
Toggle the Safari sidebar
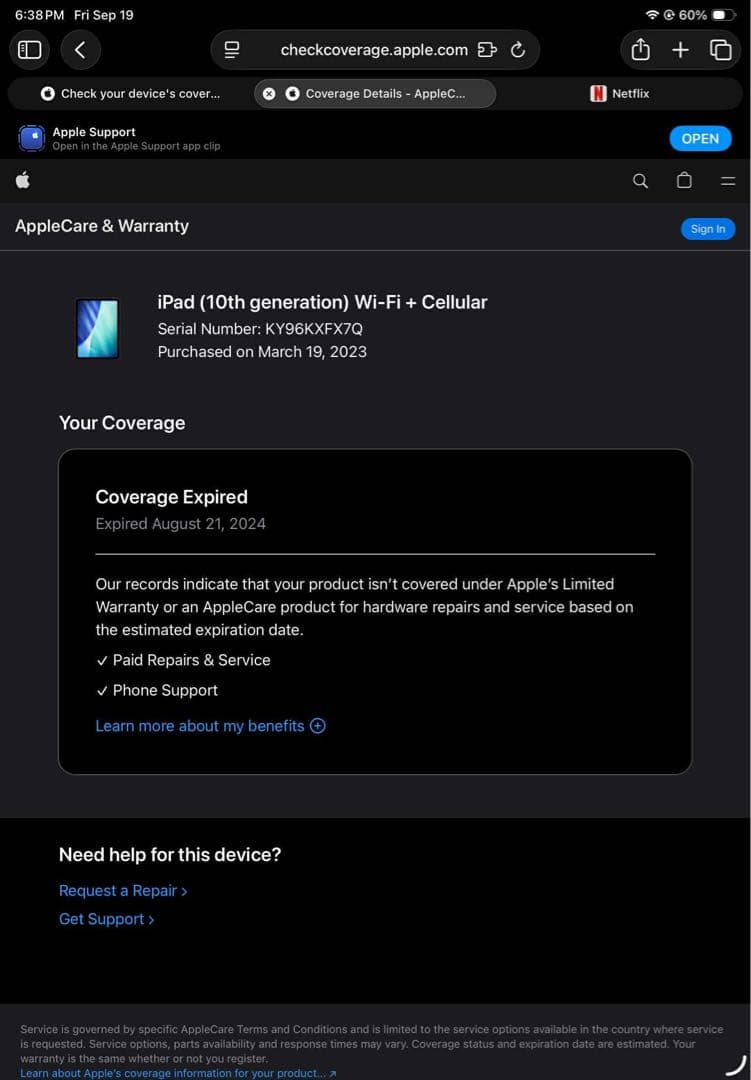(30, 50)
